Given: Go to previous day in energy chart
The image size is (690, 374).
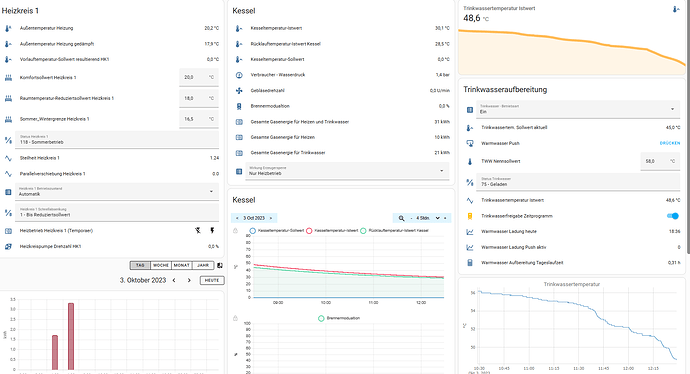Looking at the screenshot, I should [174, 280].
